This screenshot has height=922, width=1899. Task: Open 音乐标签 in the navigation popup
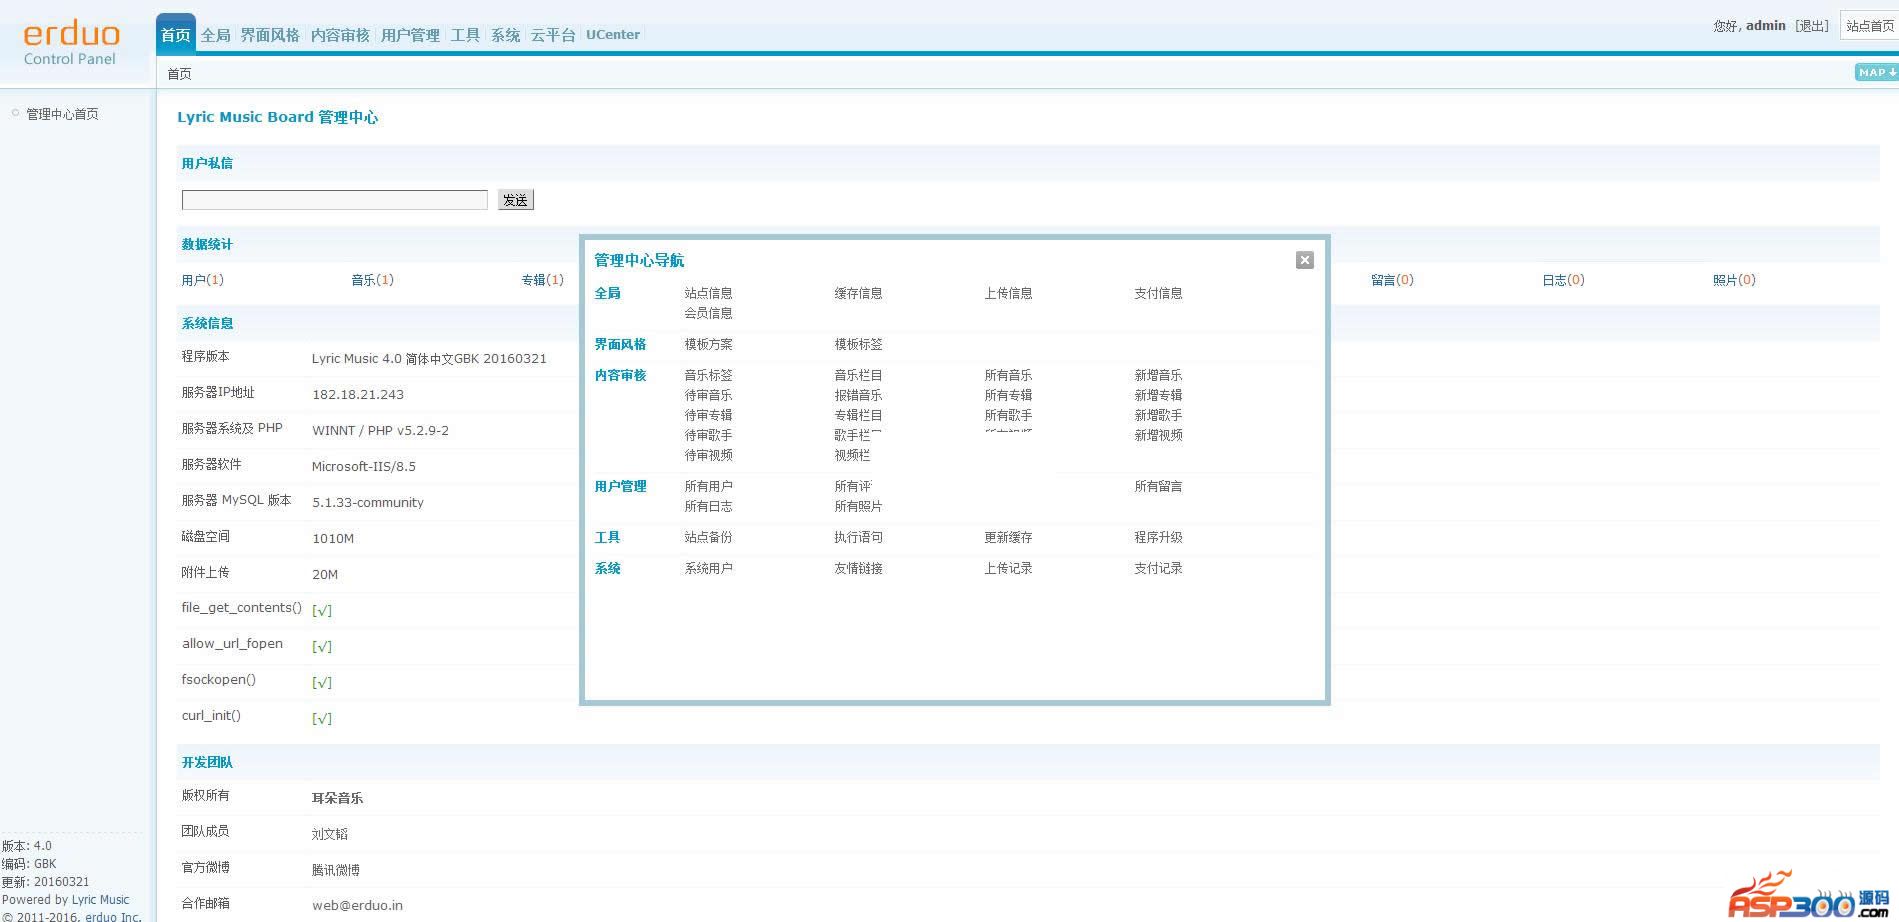(x=708, y=375)
